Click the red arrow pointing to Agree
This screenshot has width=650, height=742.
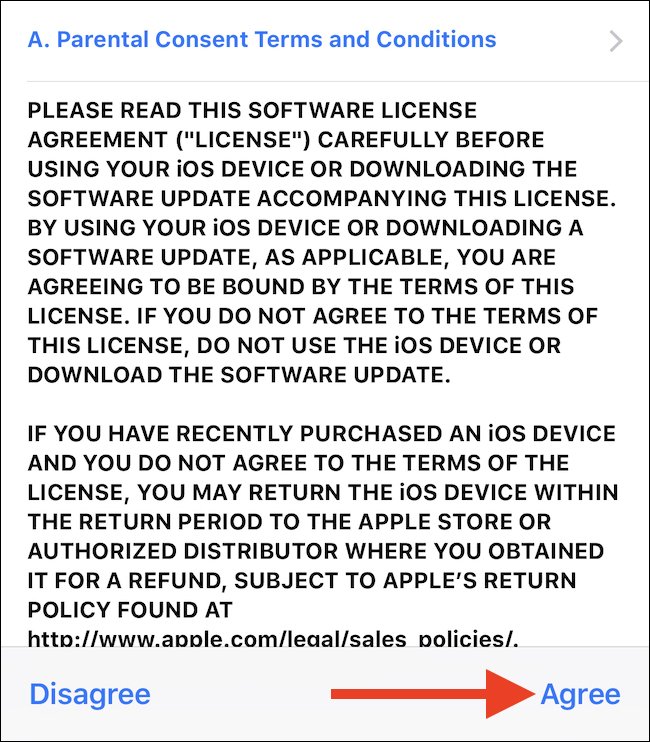click(x=433, y=694)
